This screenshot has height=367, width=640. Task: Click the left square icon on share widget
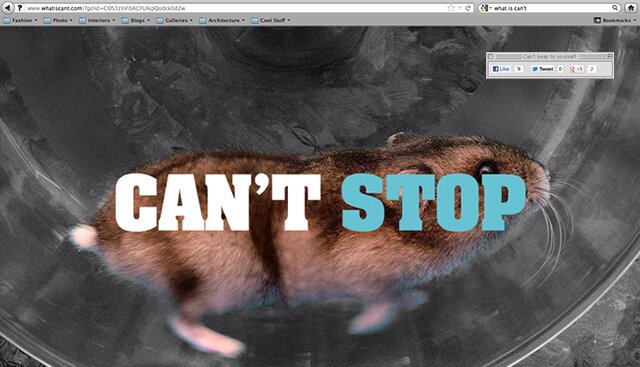[x=491, y=56]
